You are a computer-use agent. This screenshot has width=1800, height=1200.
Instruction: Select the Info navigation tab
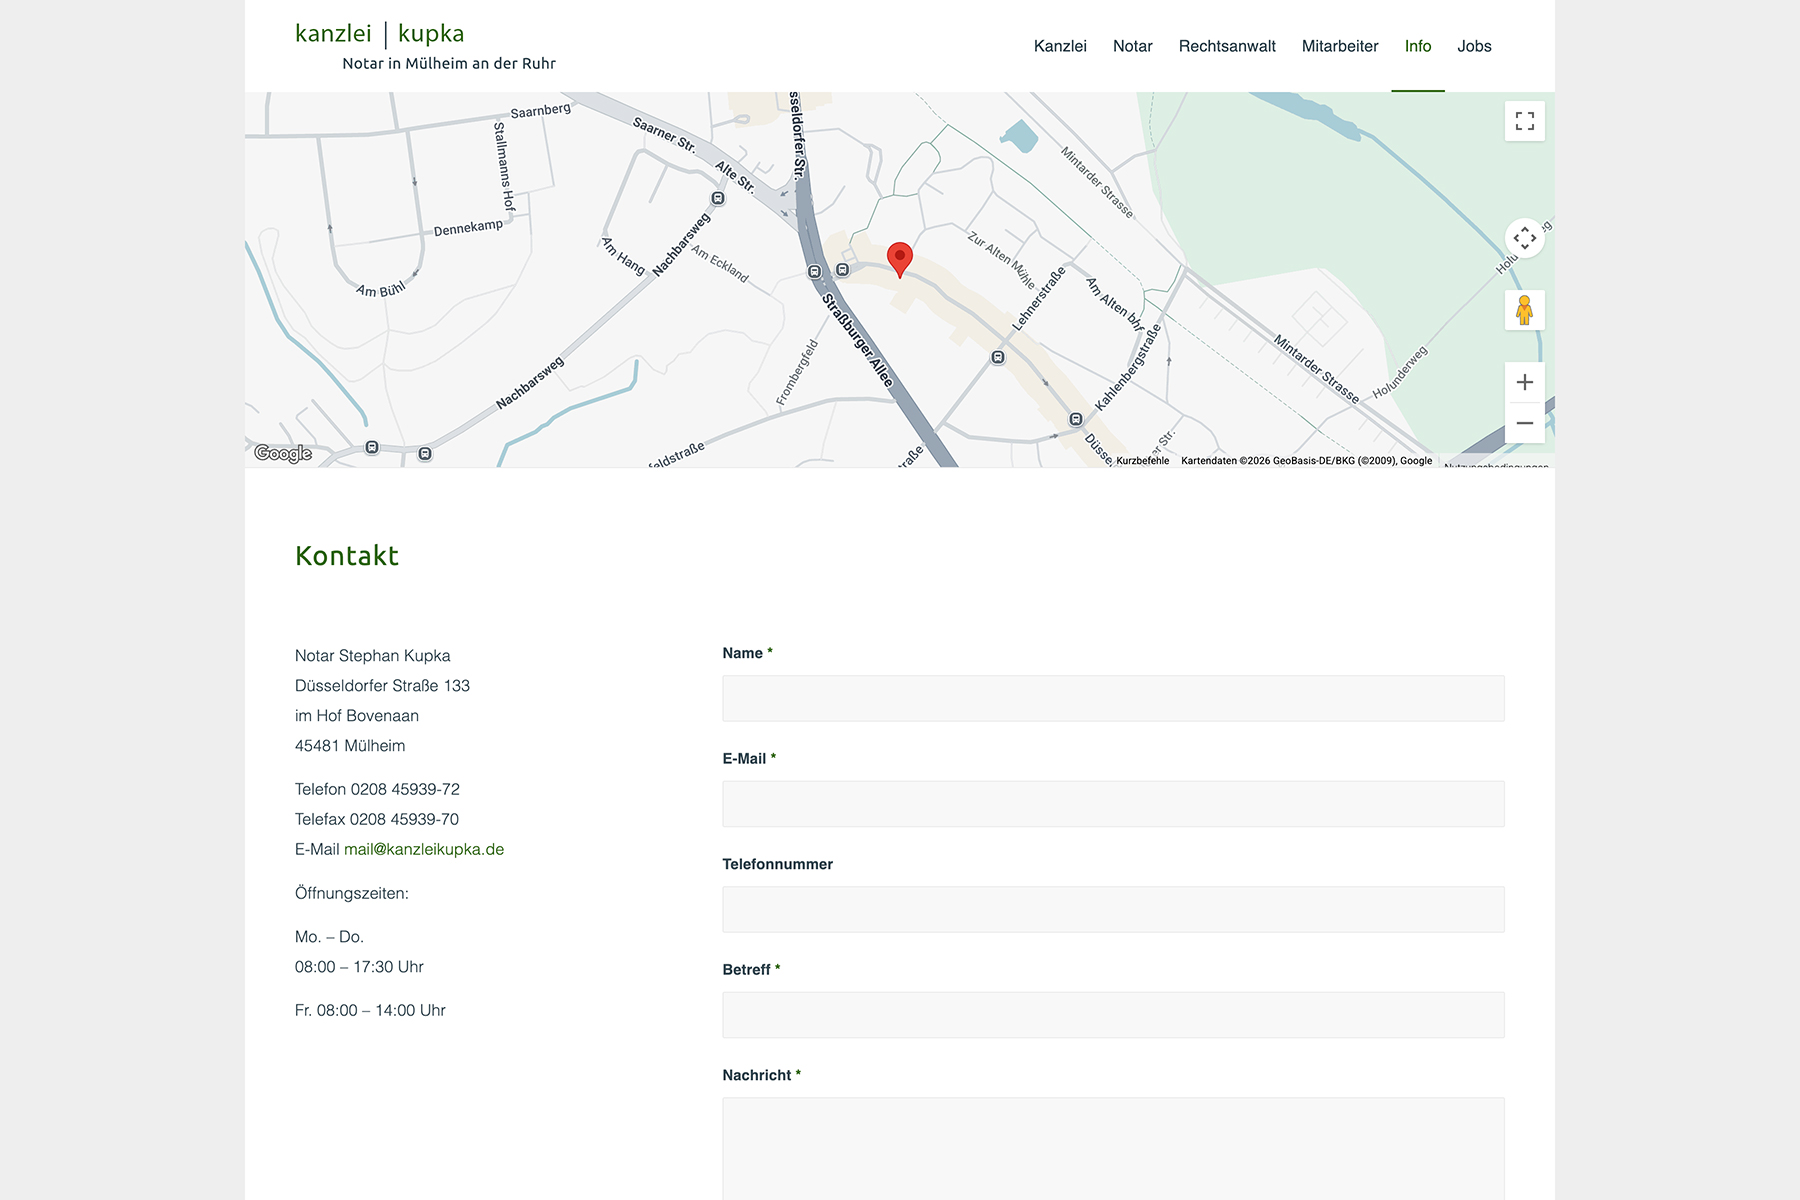pos(1417,46)
